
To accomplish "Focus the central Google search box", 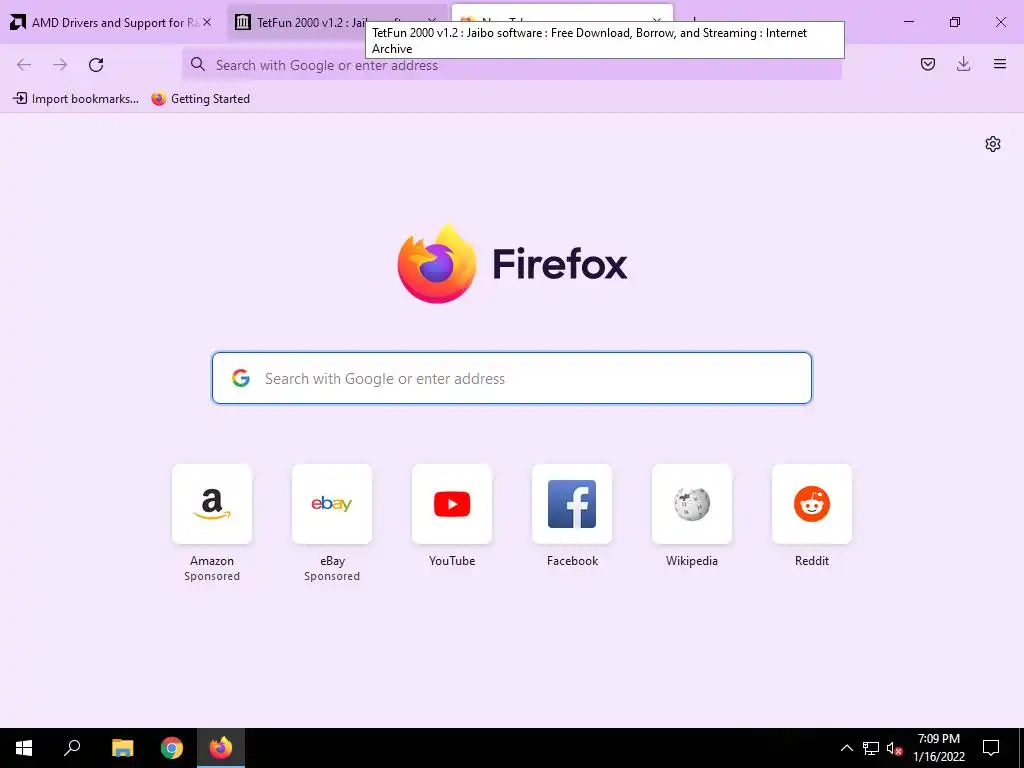I will [511, 378].
